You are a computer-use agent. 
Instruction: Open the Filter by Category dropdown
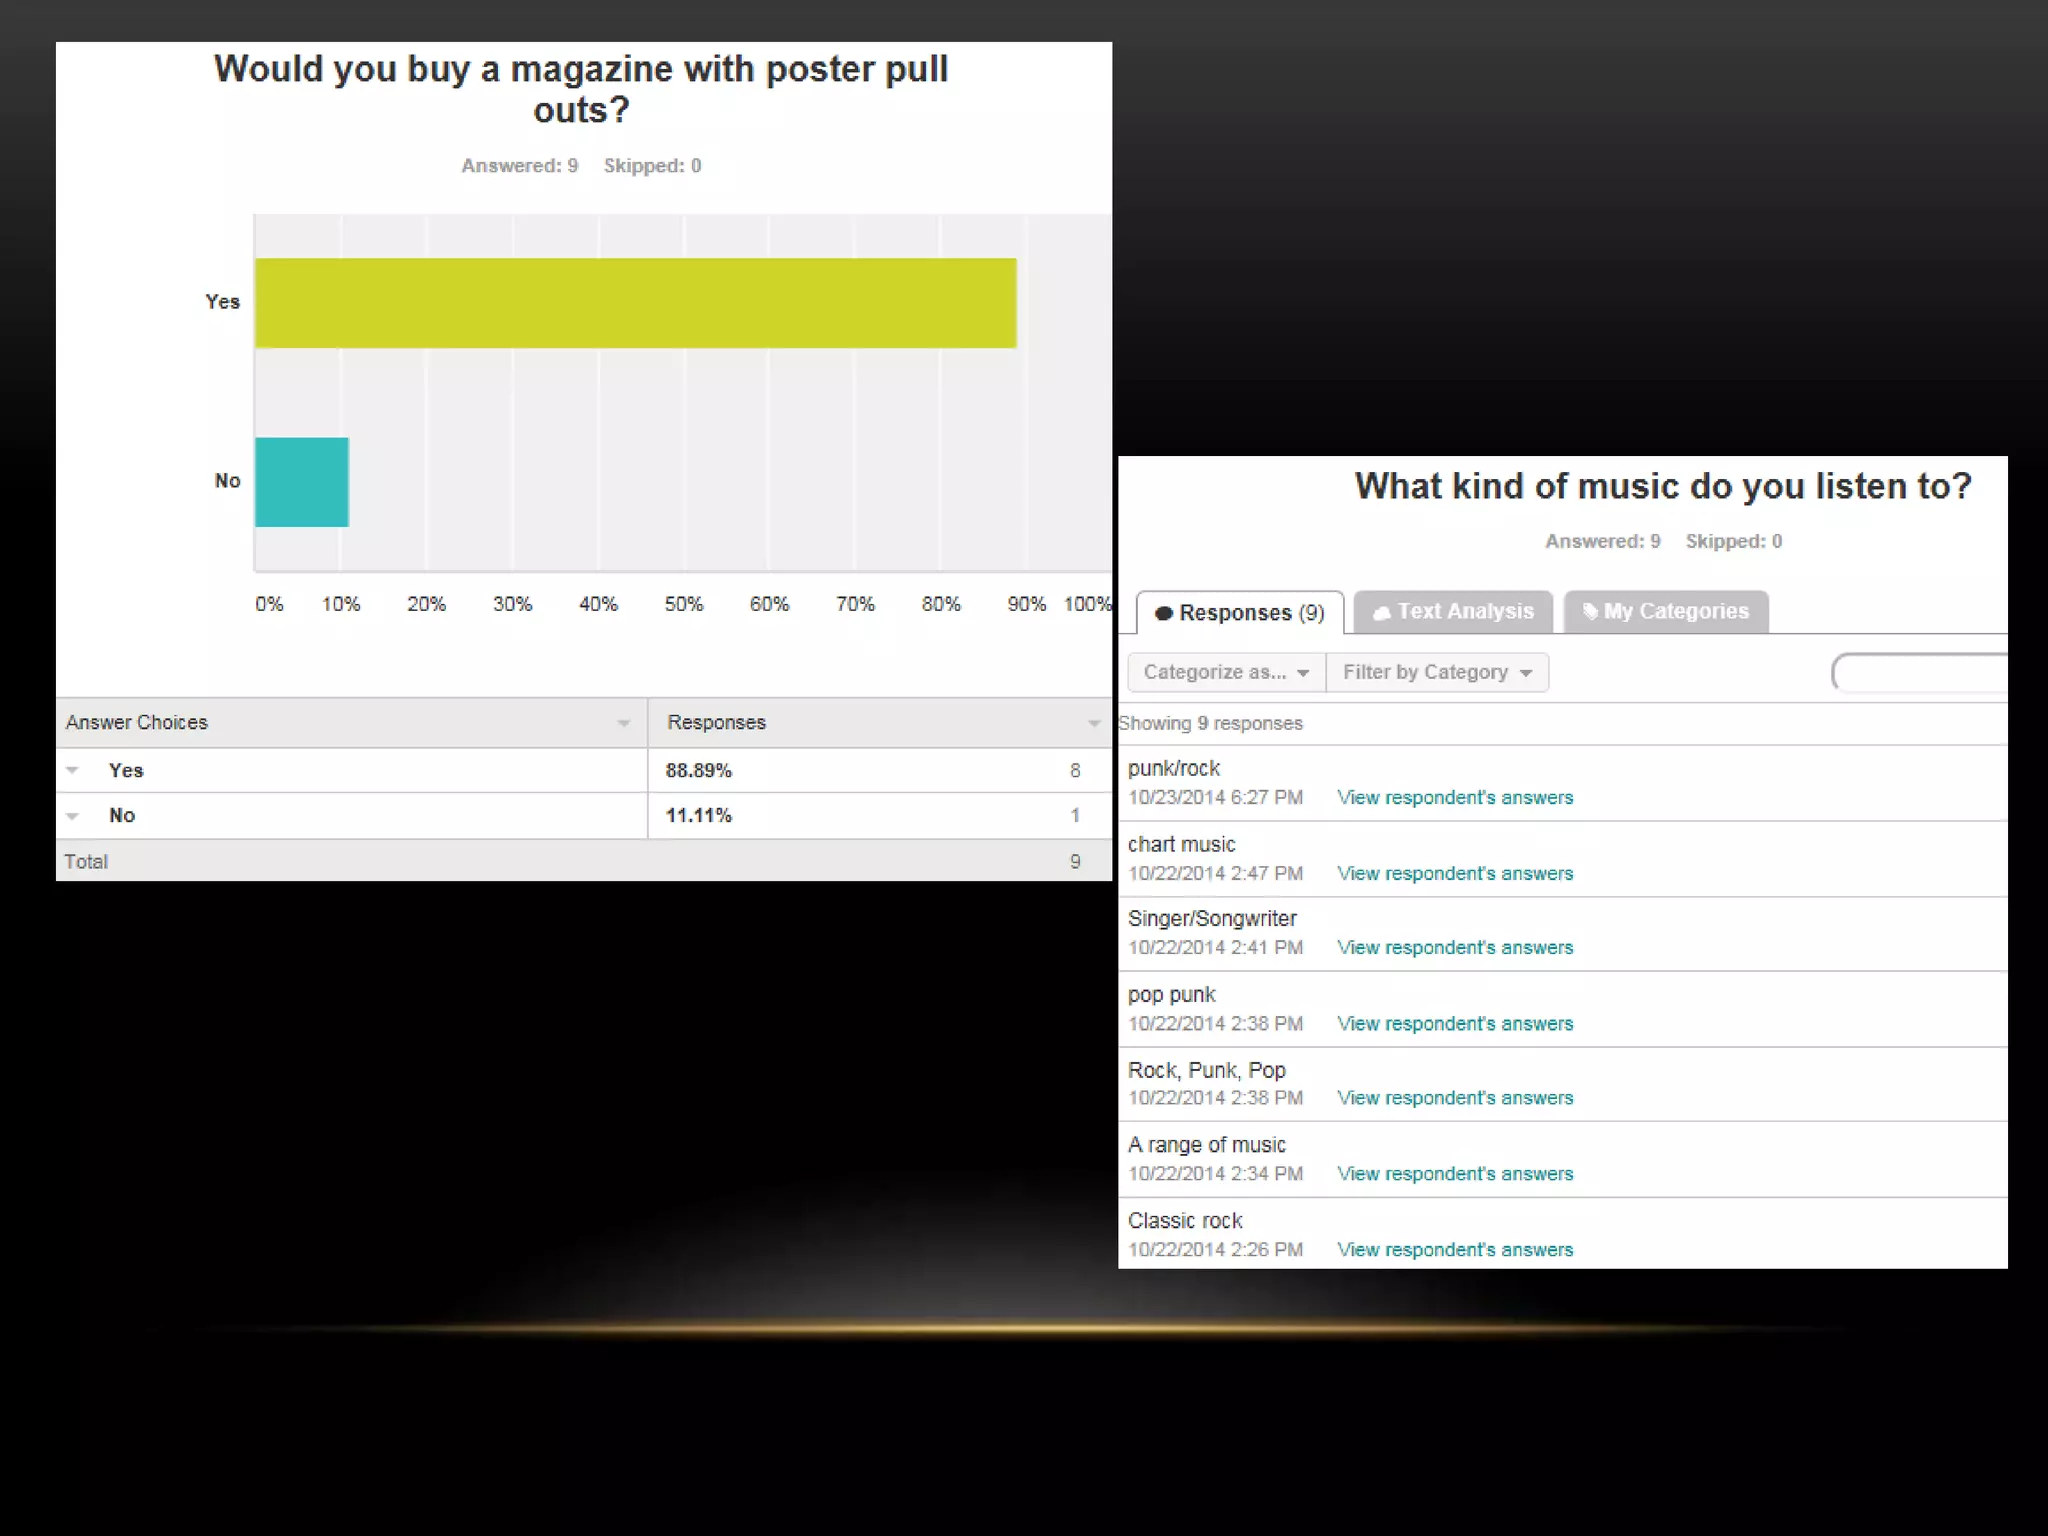click(x=1437, y=673)
